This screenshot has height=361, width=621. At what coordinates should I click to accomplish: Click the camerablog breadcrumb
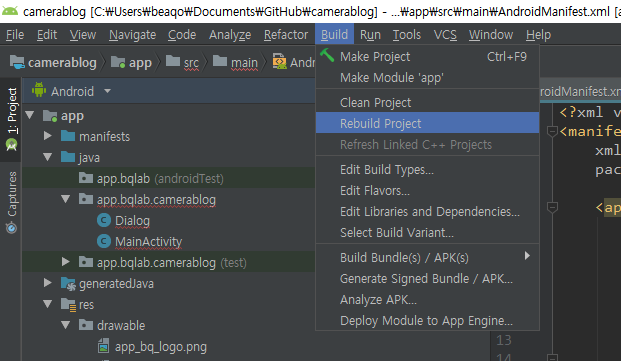[53, 62]
